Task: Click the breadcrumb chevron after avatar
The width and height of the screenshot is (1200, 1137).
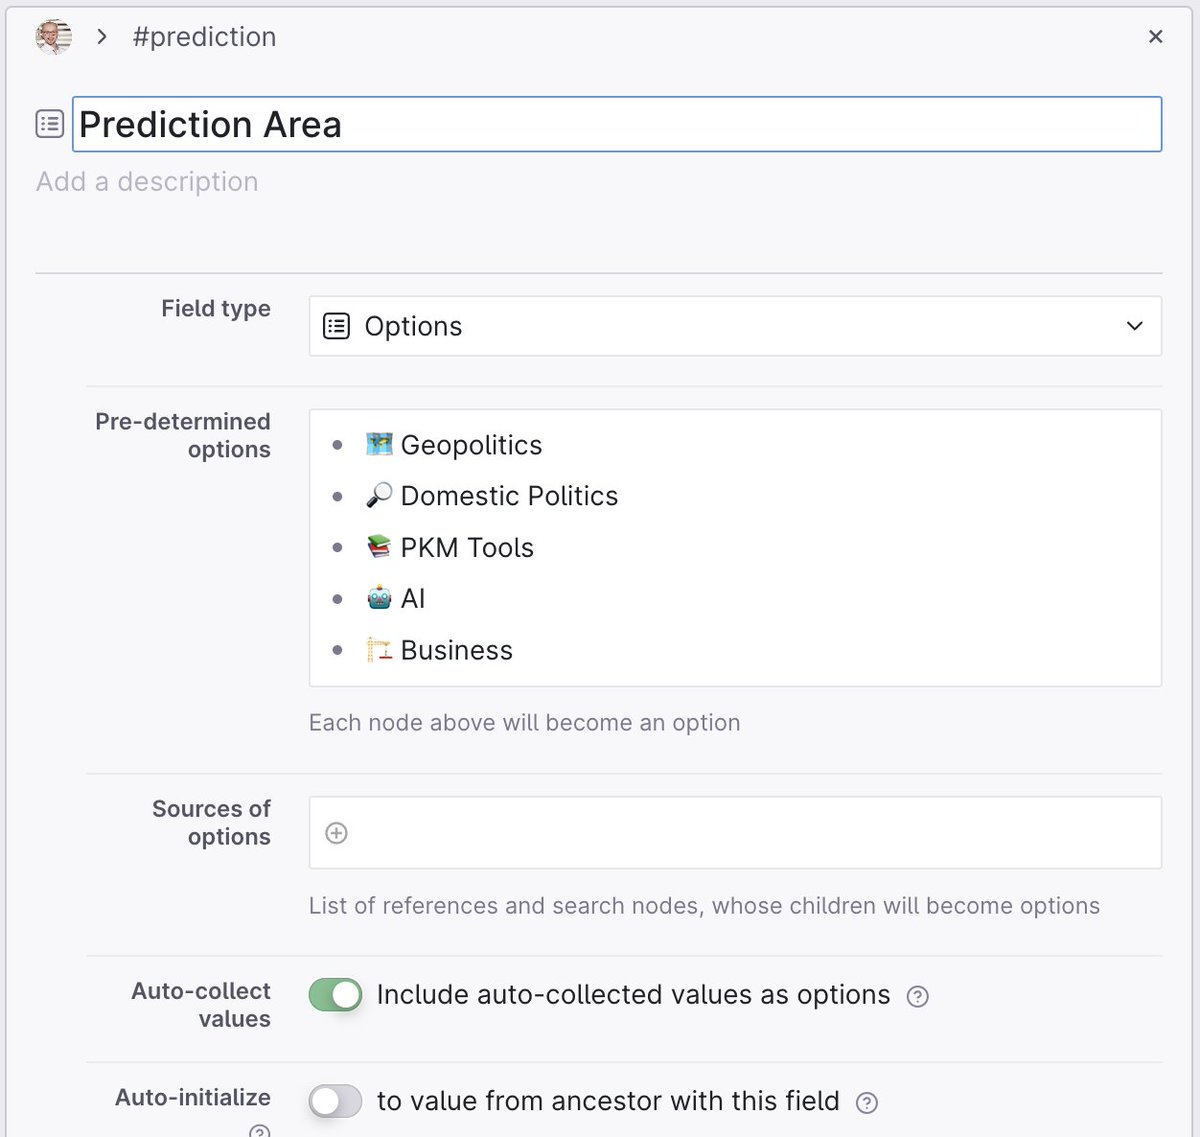Action: coord(102,37)
